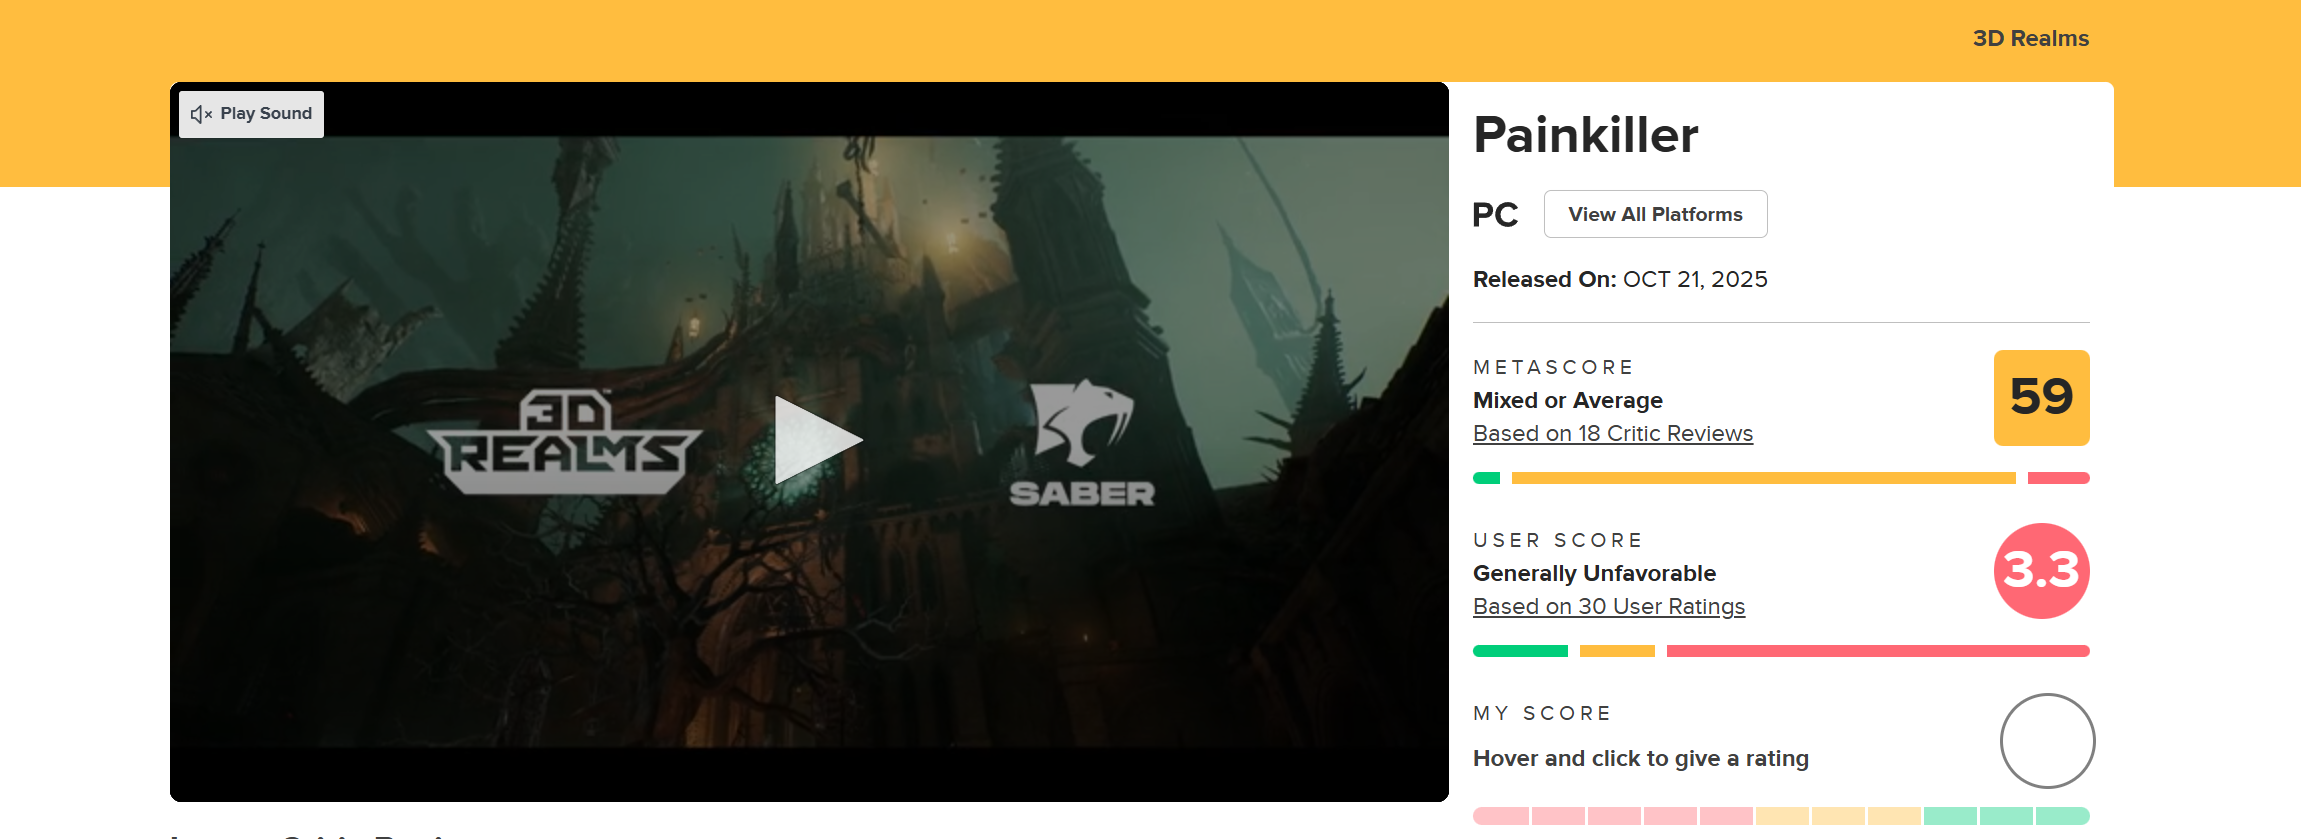Click the muted speaker icon on the video

(201, 114)
